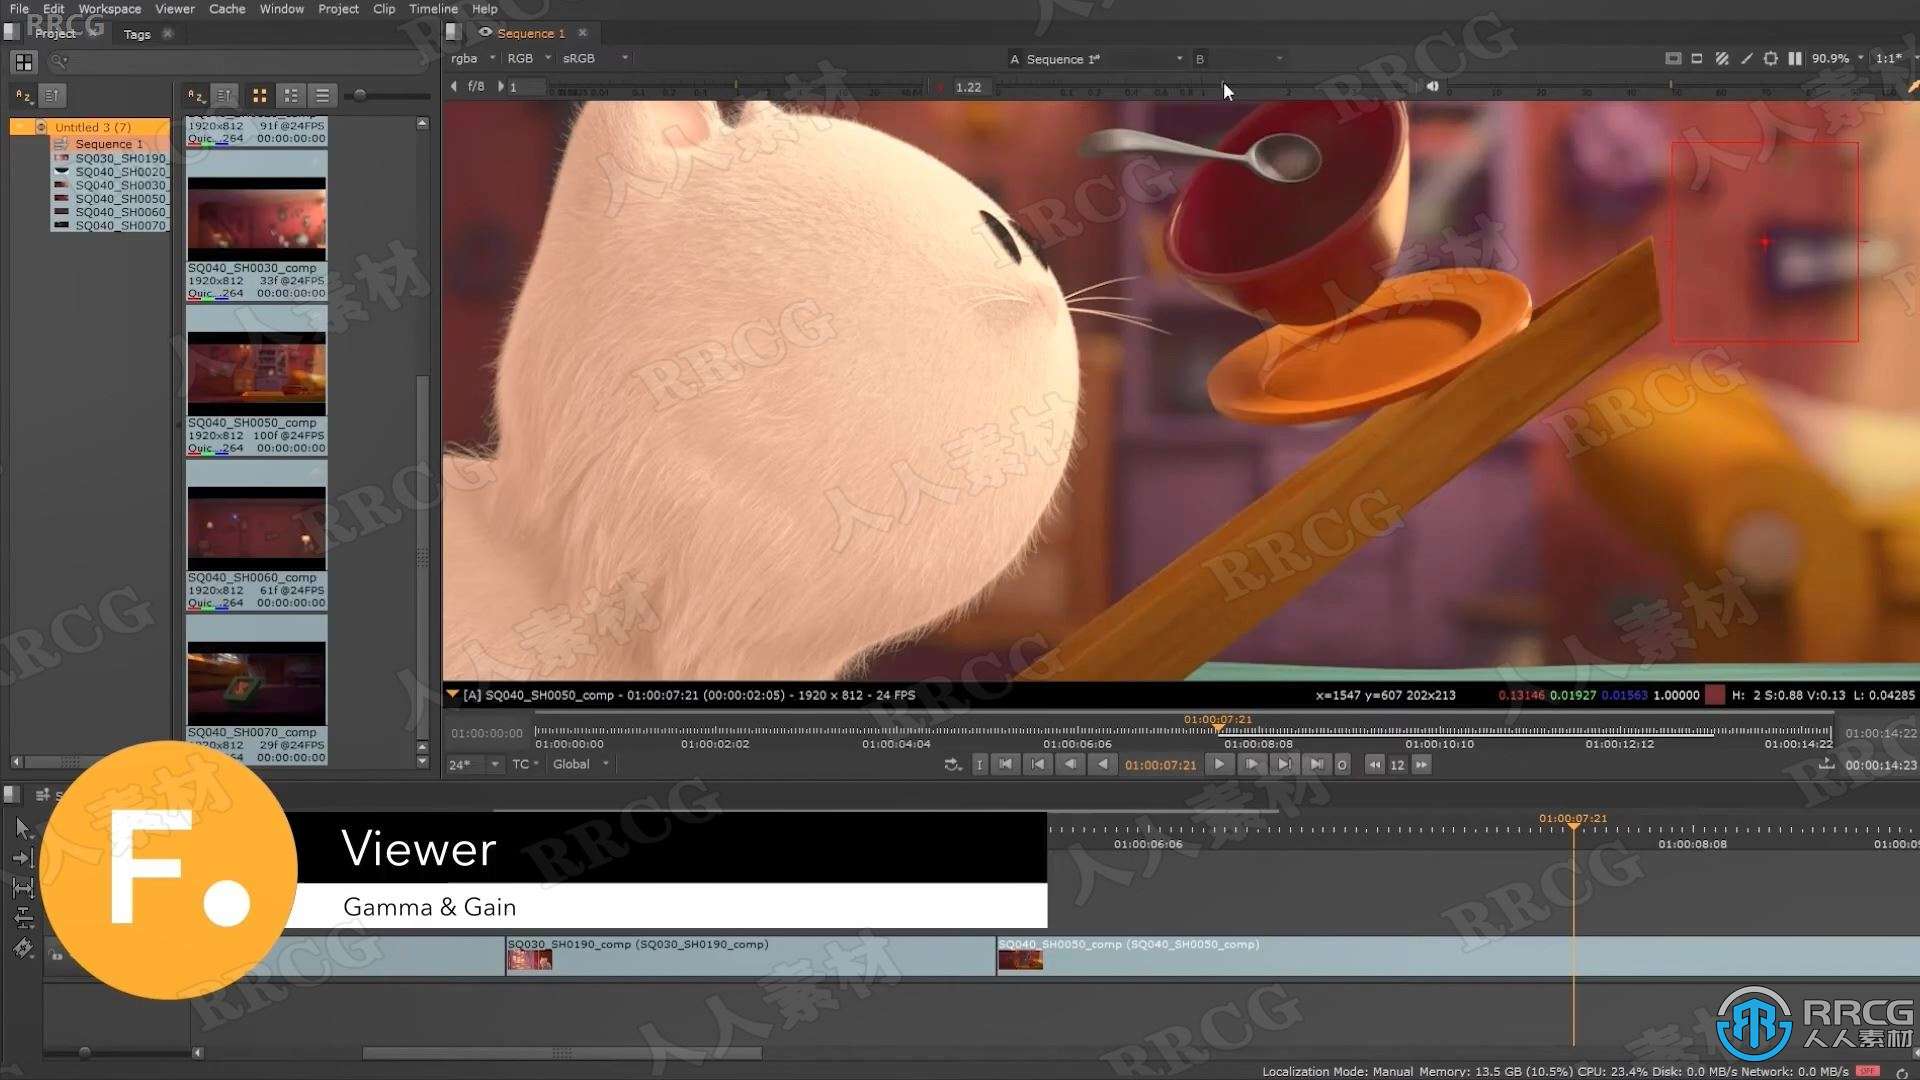Image resolution: width=1920 pixels, height=1080 pixels.
Task: Enable the viewer annotations pencil icon
Action: click(1746, 59)
